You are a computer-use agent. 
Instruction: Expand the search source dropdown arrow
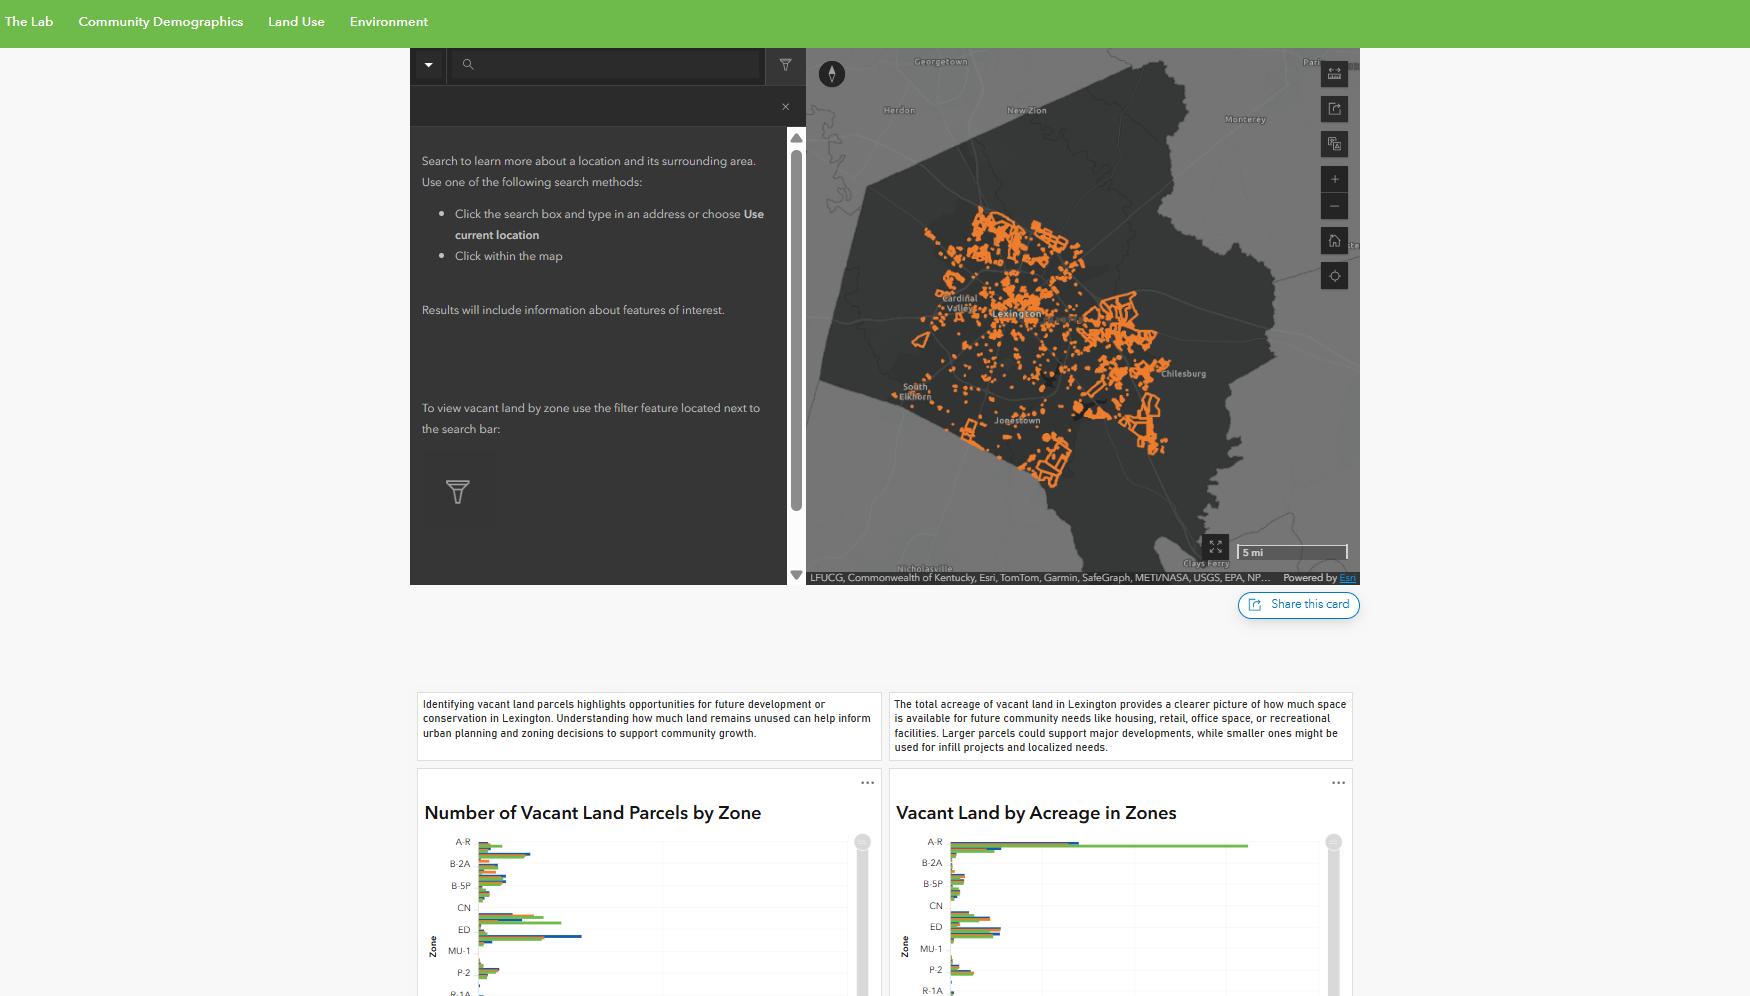pos(428,65)
